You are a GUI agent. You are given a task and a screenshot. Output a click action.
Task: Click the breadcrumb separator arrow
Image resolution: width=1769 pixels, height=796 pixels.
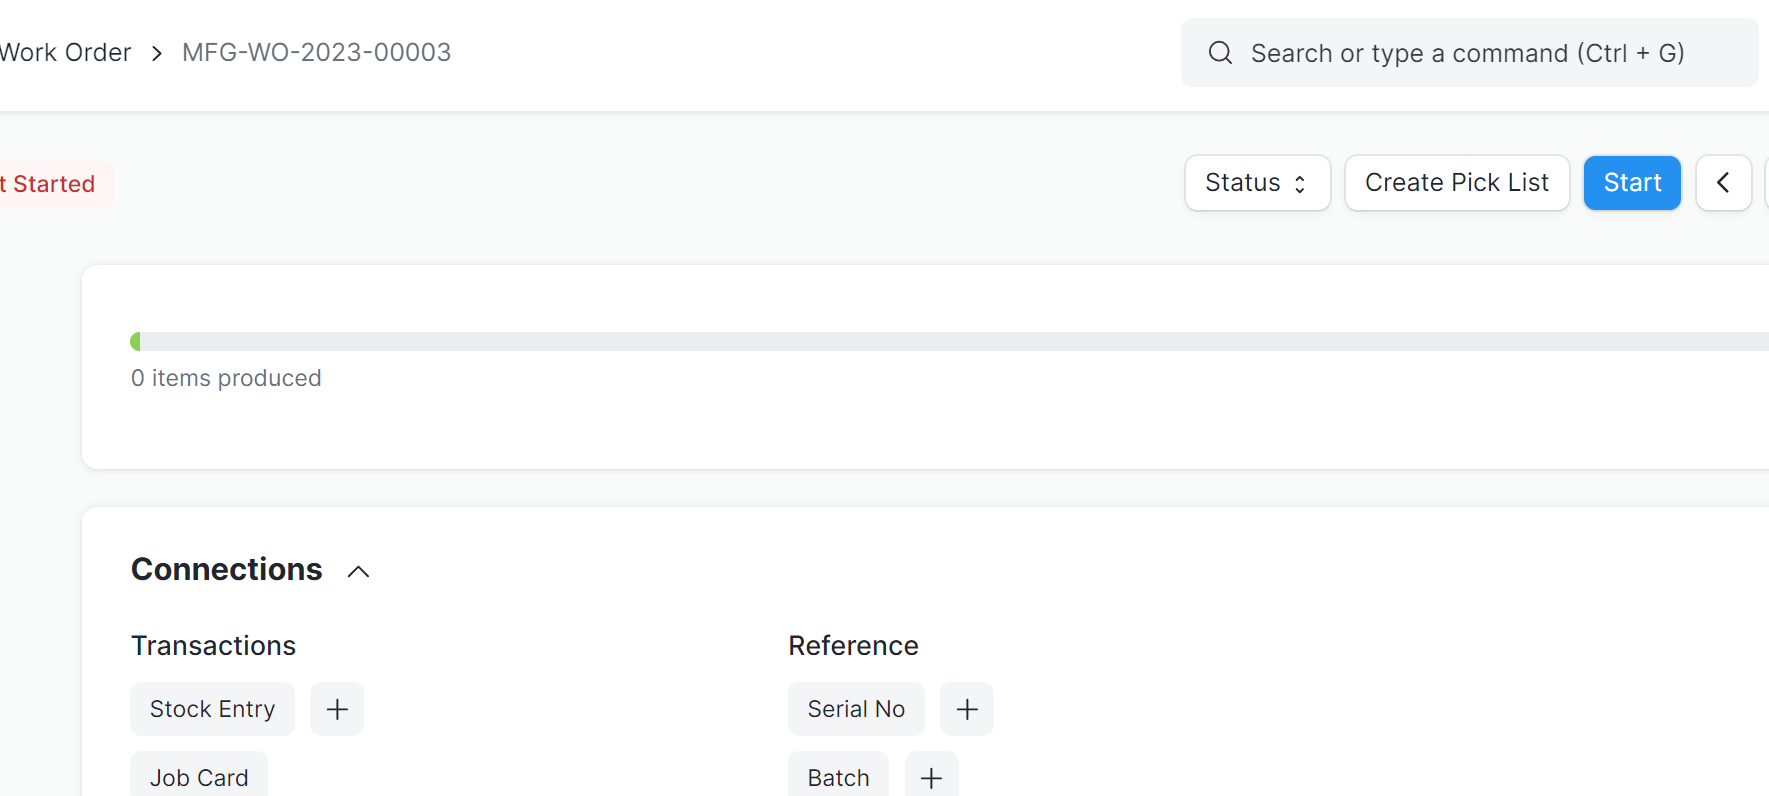[157, 53]
